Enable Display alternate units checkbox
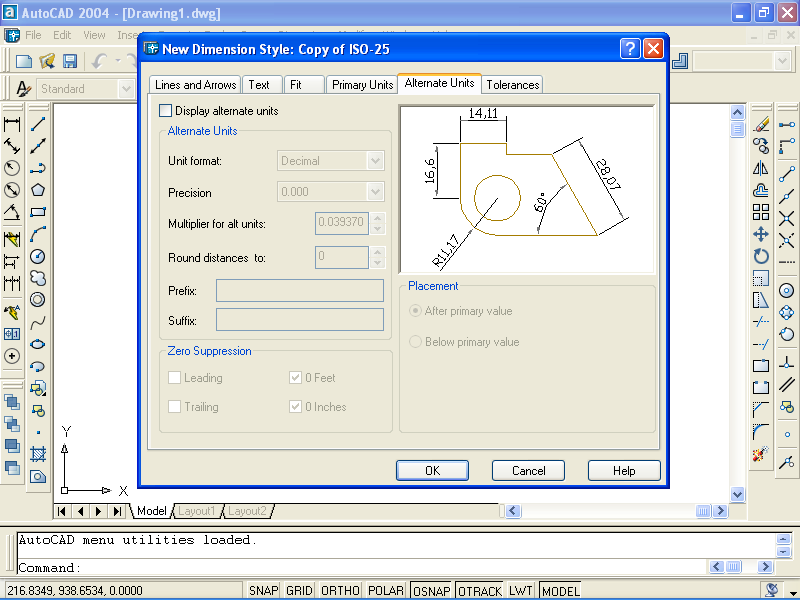 click(165, 111)
